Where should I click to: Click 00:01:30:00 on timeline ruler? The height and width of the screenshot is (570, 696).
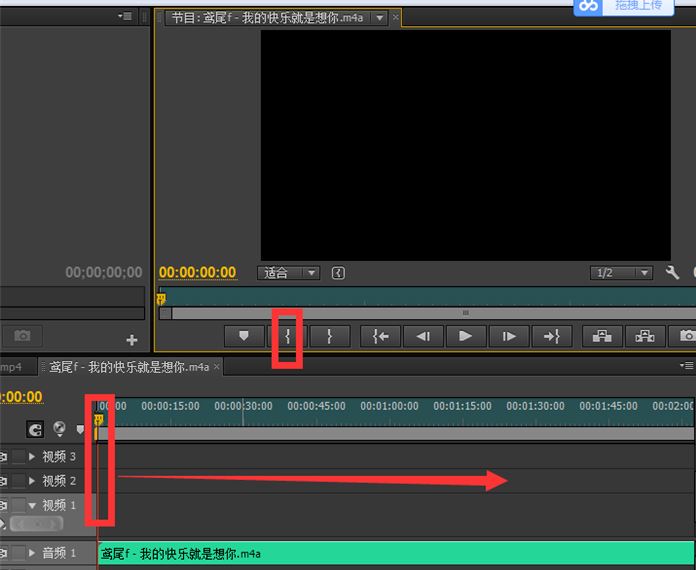(535, 406)
